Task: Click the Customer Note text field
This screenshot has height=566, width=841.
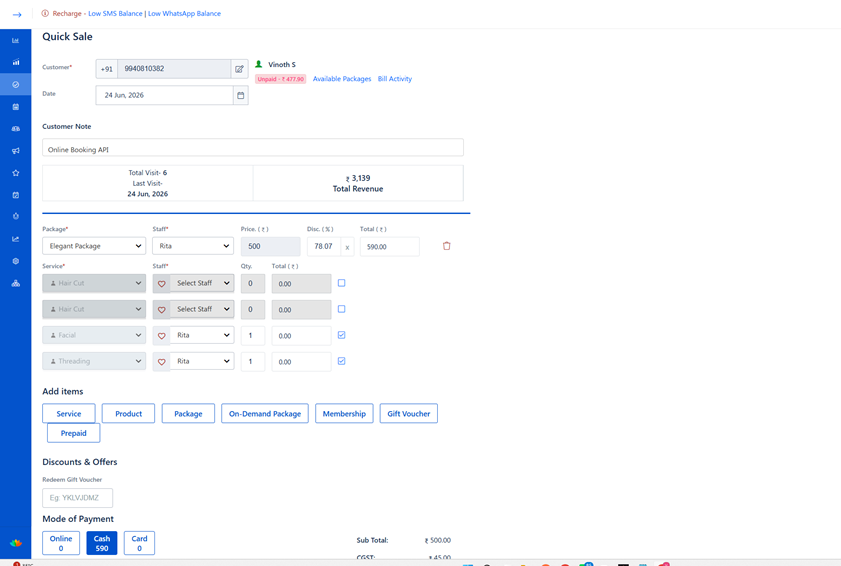Action: coord(253,148)
